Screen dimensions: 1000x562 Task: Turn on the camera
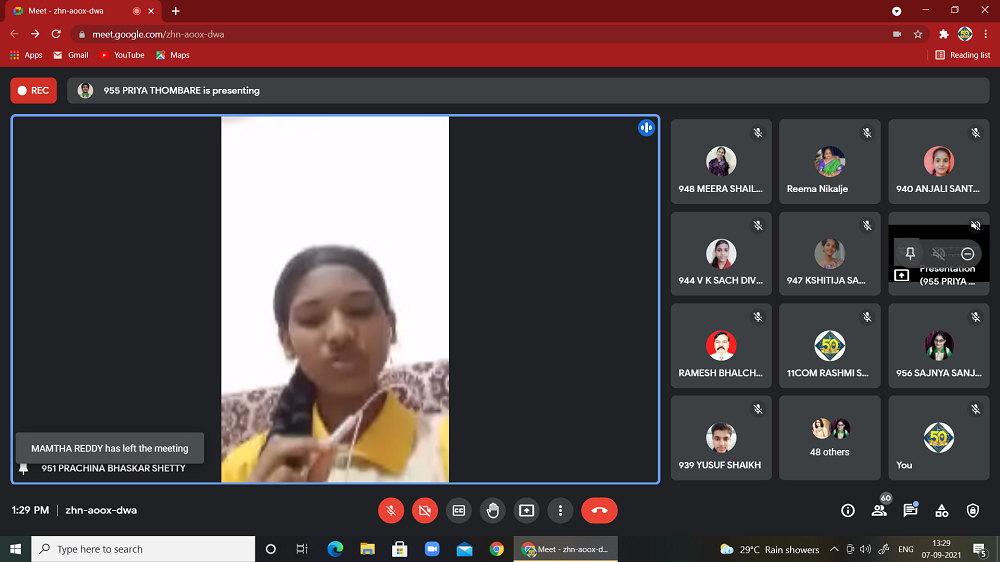(425, 510)
